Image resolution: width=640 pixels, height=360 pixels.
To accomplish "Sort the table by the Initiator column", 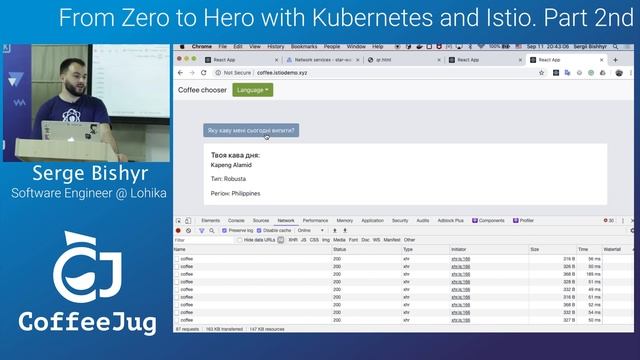I will [489, 249].
